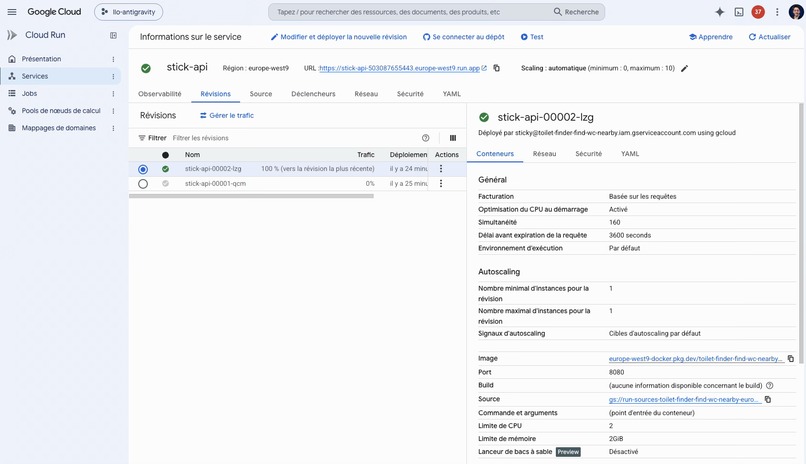Click the Google Cloud logo
This screenshot has width=806, height=464.
click(54, 12)
